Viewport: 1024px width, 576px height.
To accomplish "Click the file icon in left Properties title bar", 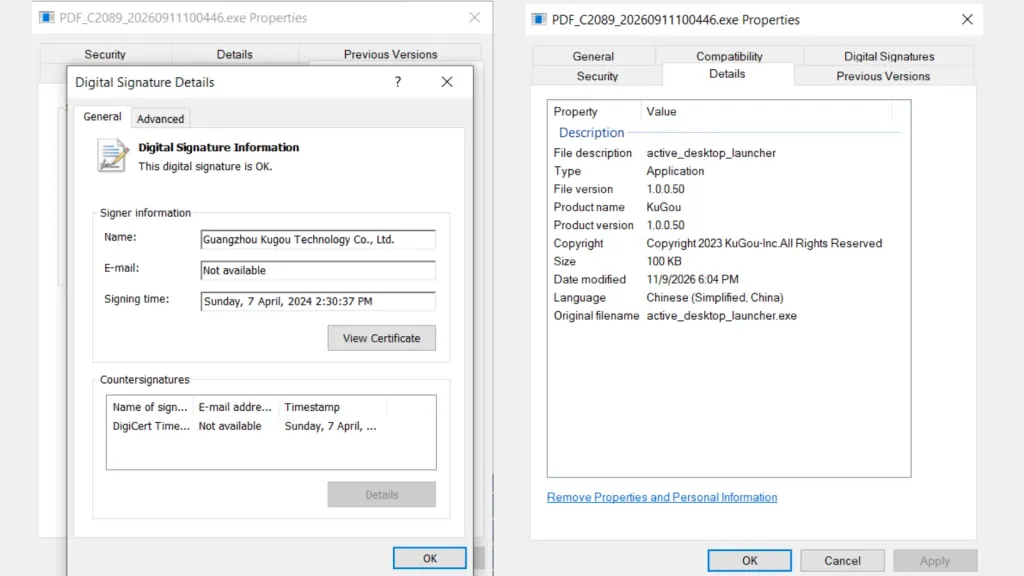I will pos(46,18).
